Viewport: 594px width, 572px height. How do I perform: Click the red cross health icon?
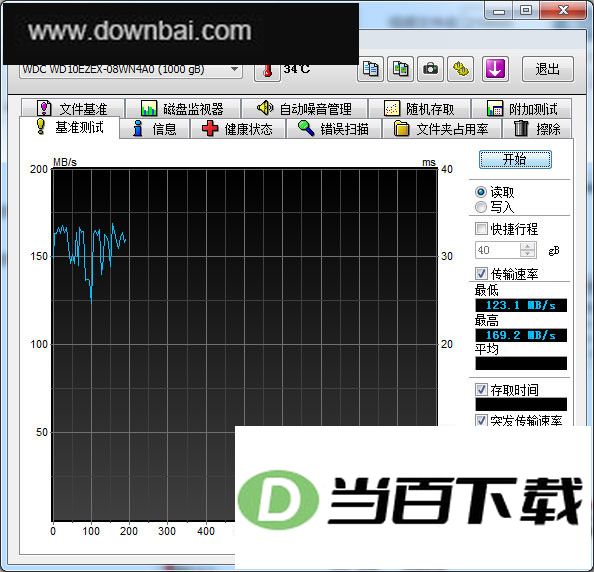pyautogui.click(x=210, y=129)
